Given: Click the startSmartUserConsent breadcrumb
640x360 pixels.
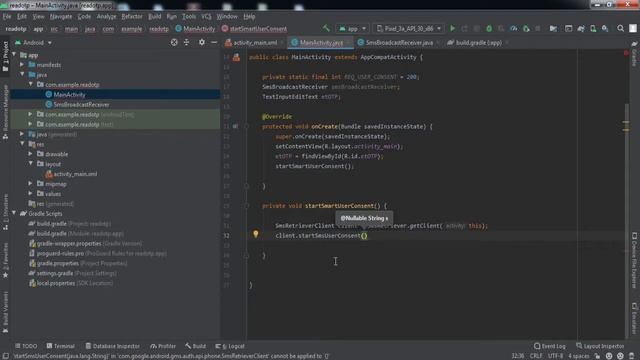Looking at the screenshot, I should (254, 29).
